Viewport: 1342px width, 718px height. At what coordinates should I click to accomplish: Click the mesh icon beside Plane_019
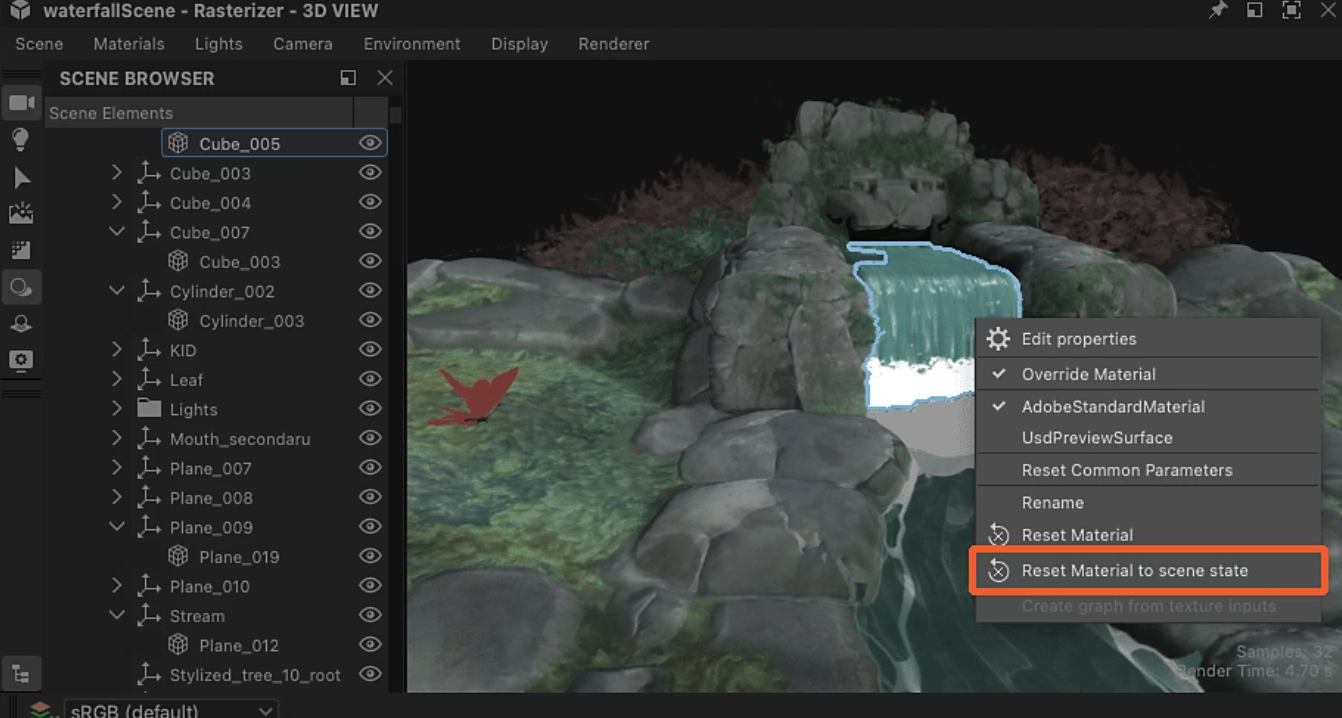point(178,556)
